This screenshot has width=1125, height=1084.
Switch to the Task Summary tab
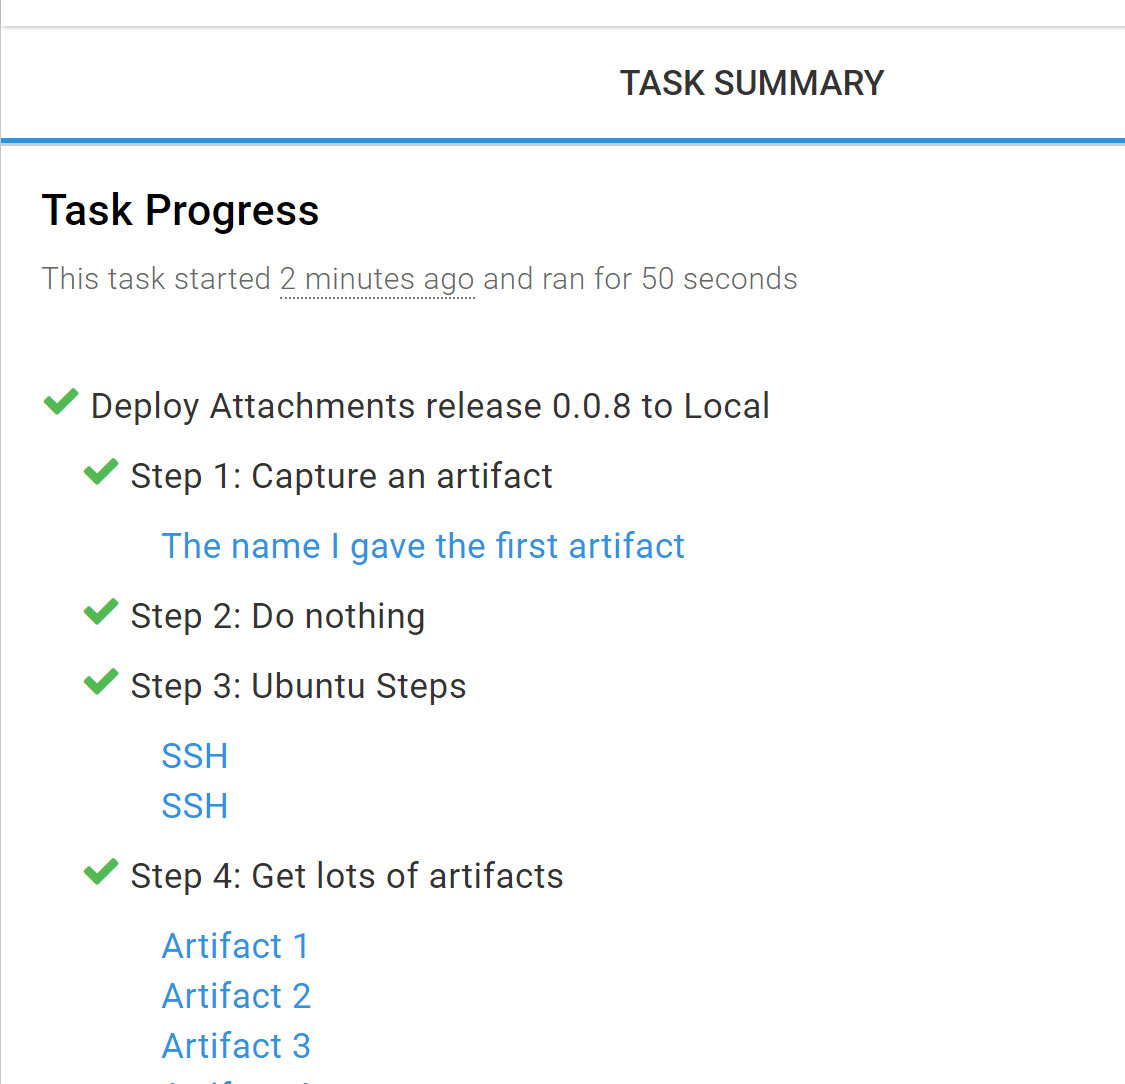pyautogui.click(x=751, y=83)
